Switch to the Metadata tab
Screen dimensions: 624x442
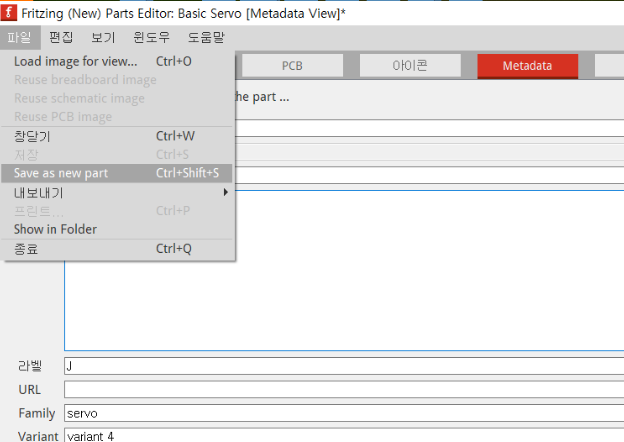[x=528, y=66]
